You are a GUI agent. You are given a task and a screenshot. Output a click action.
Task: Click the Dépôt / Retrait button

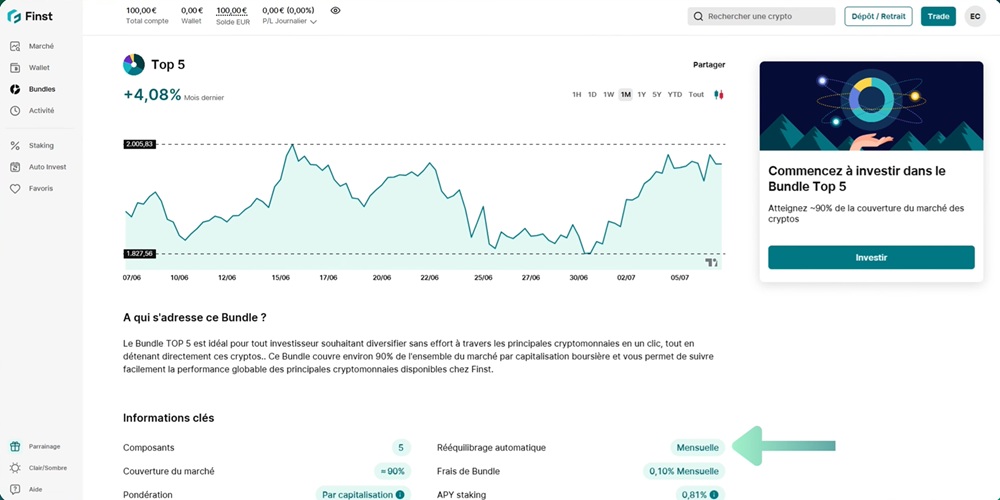coord(878,16)
